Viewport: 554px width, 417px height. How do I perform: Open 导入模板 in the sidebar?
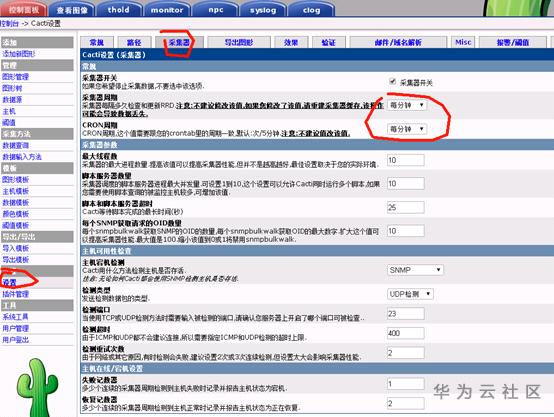click(x=16, y=248)
